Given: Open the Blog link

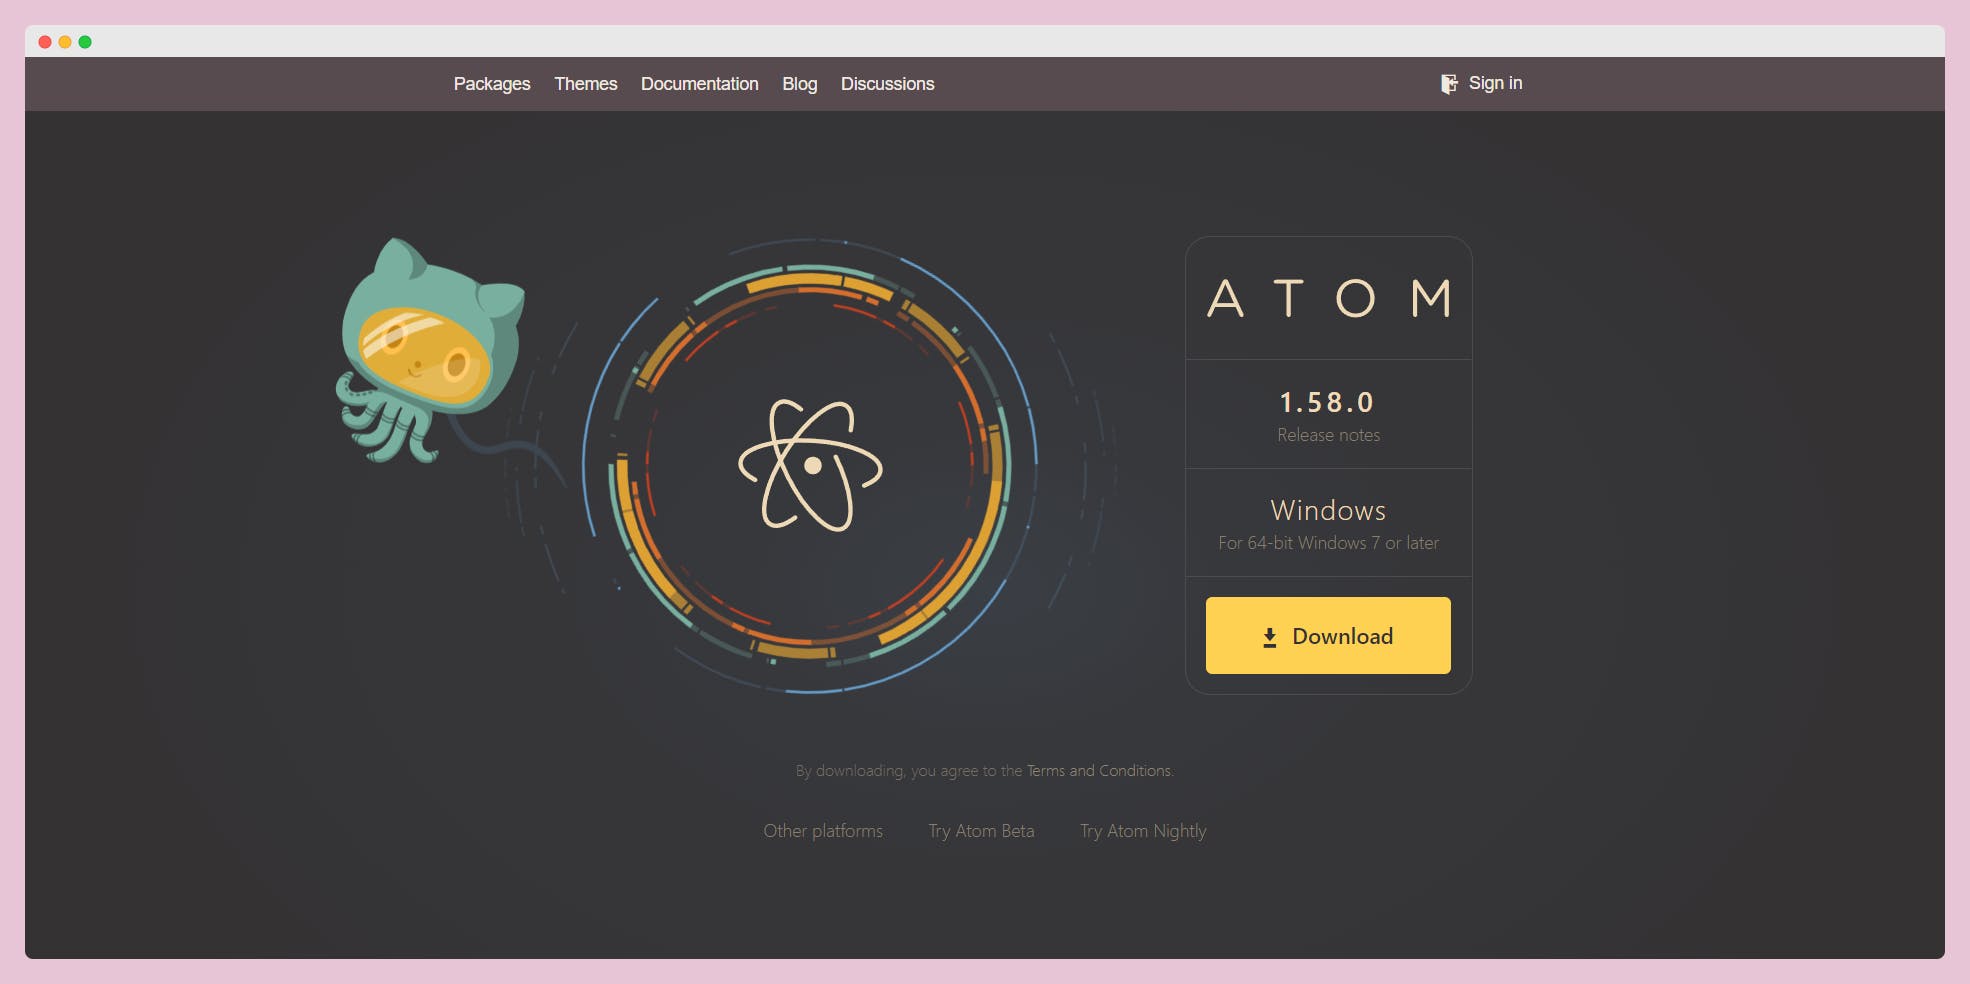Looking at the screenshot, I should click(799, 84).
